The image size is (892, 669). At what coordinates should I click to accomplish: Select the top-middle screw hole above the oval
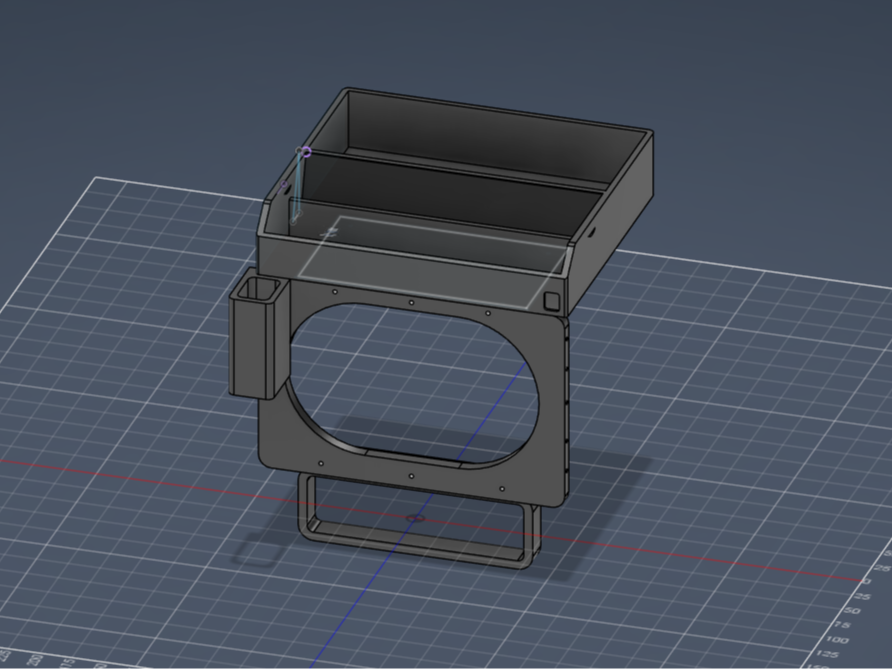[x=411, y=302]
